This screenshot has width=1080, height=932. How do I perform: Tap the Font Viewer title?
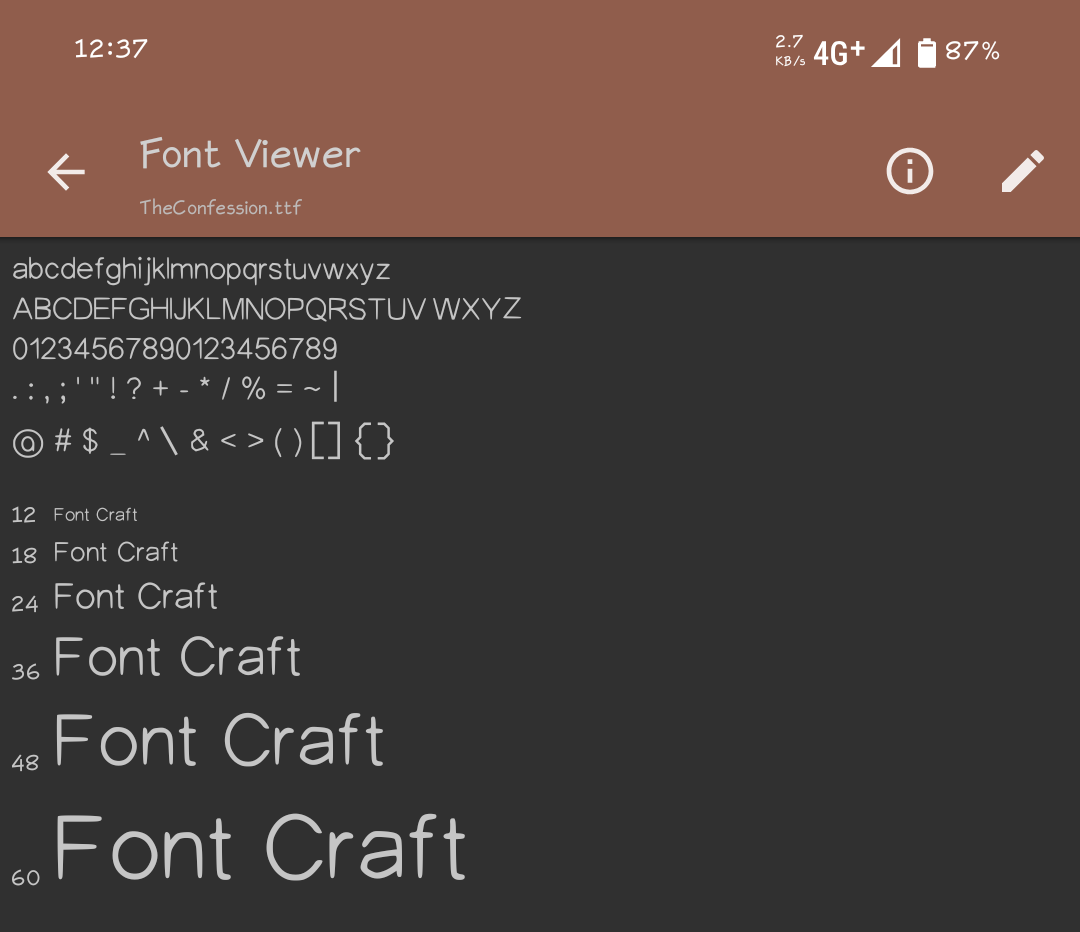250,154
